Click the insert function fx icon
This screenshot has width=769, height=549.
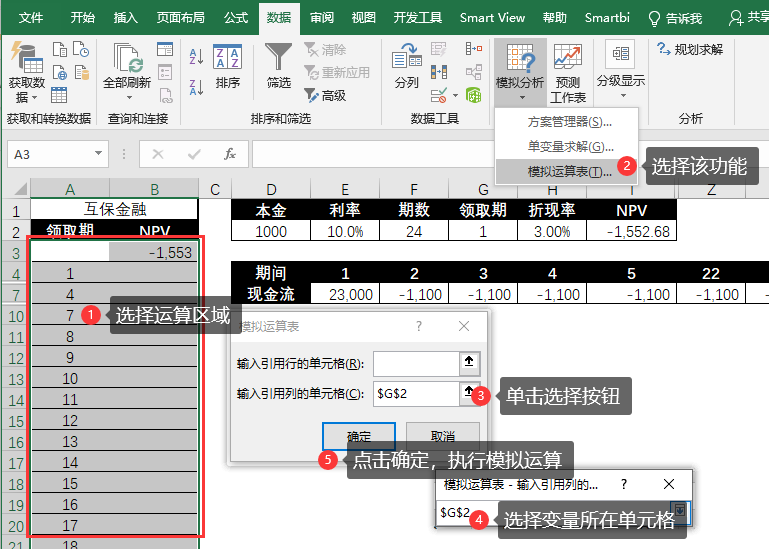point(229,154)
